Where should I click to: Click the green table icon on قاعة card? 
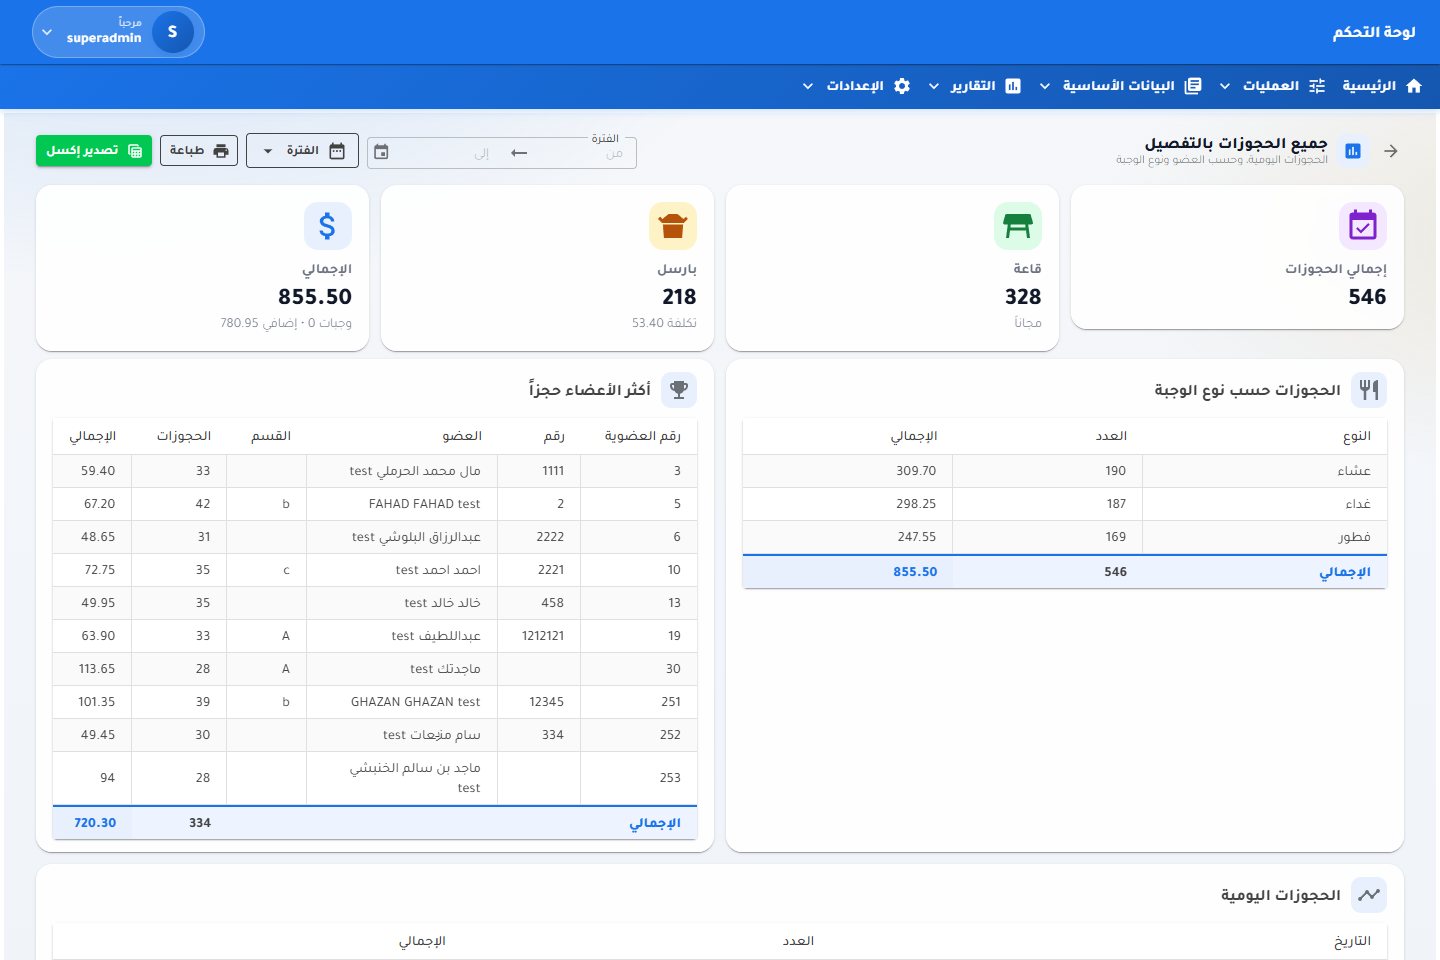point(1018,226)
